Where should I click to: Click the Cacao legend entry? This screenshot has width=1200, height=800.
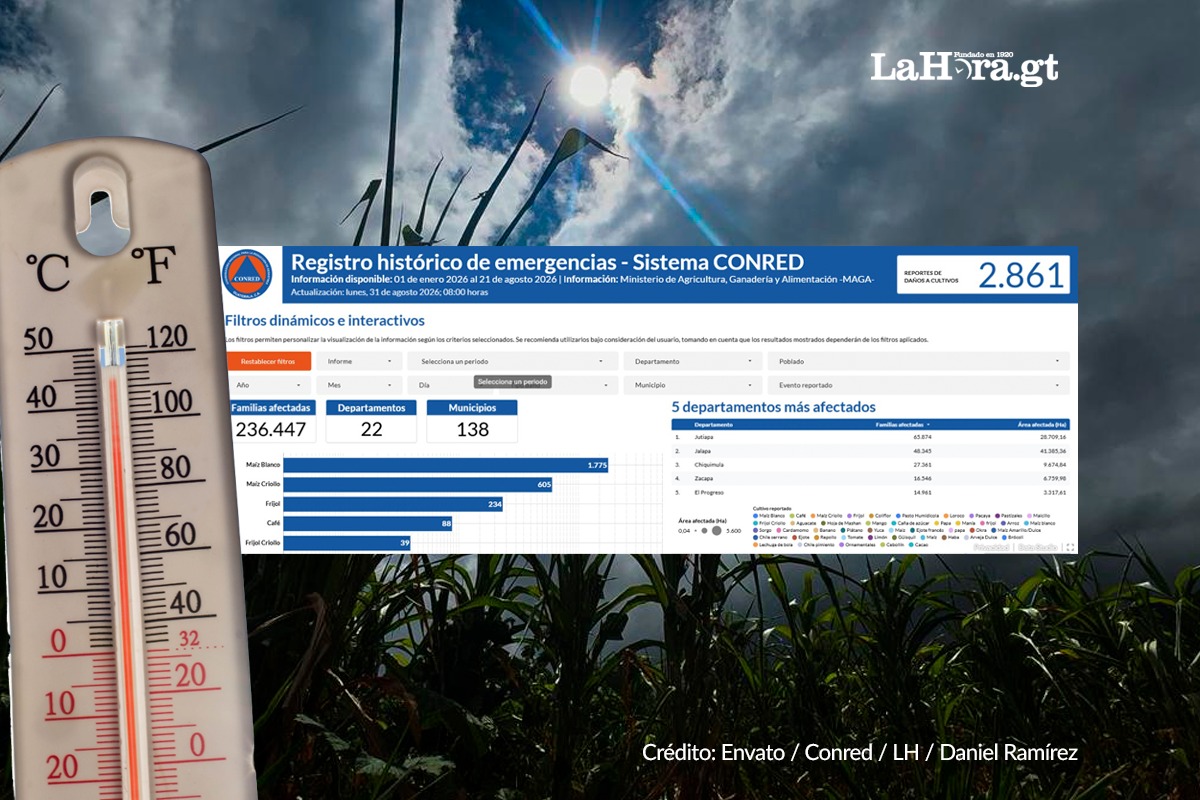[921, 545]
